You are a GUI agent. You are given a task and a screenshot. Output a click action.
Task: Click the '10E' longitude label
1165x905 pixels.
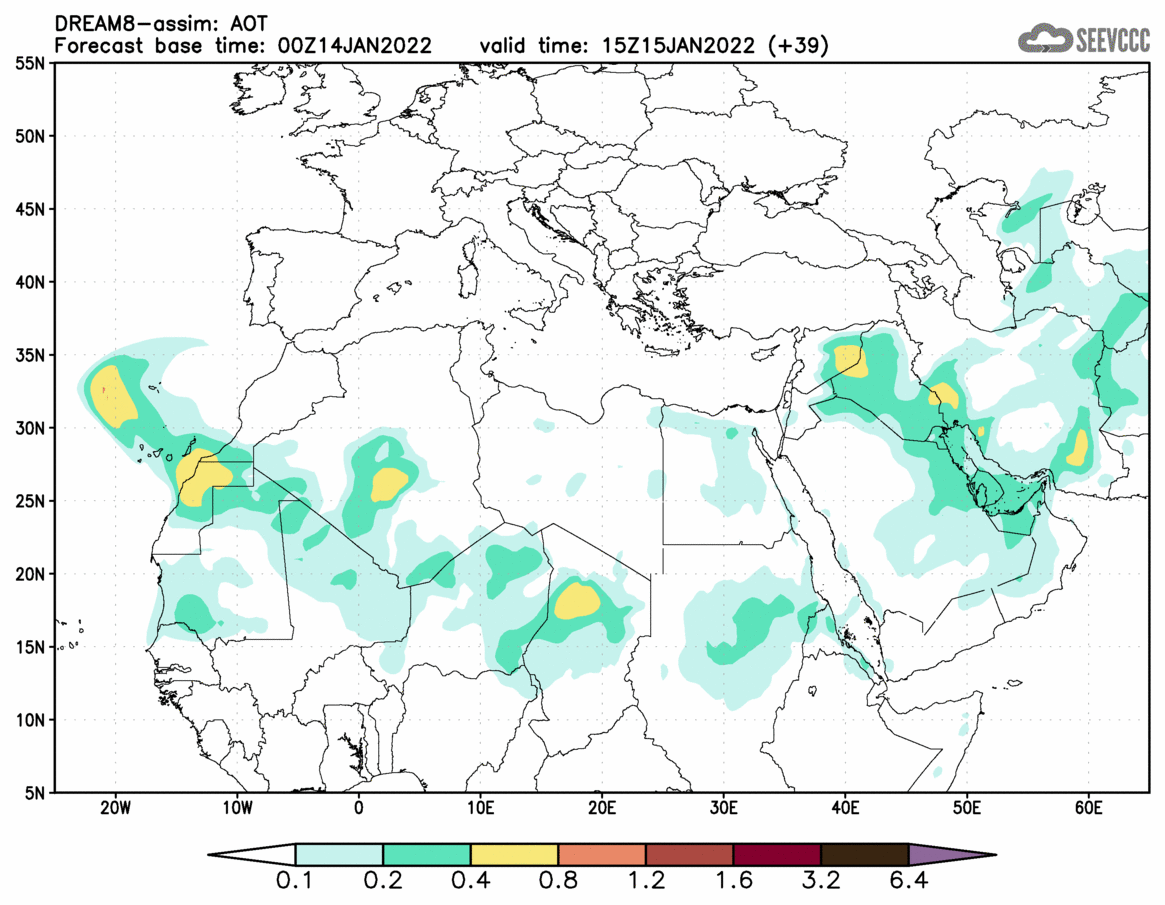click(x=480, y=808)
